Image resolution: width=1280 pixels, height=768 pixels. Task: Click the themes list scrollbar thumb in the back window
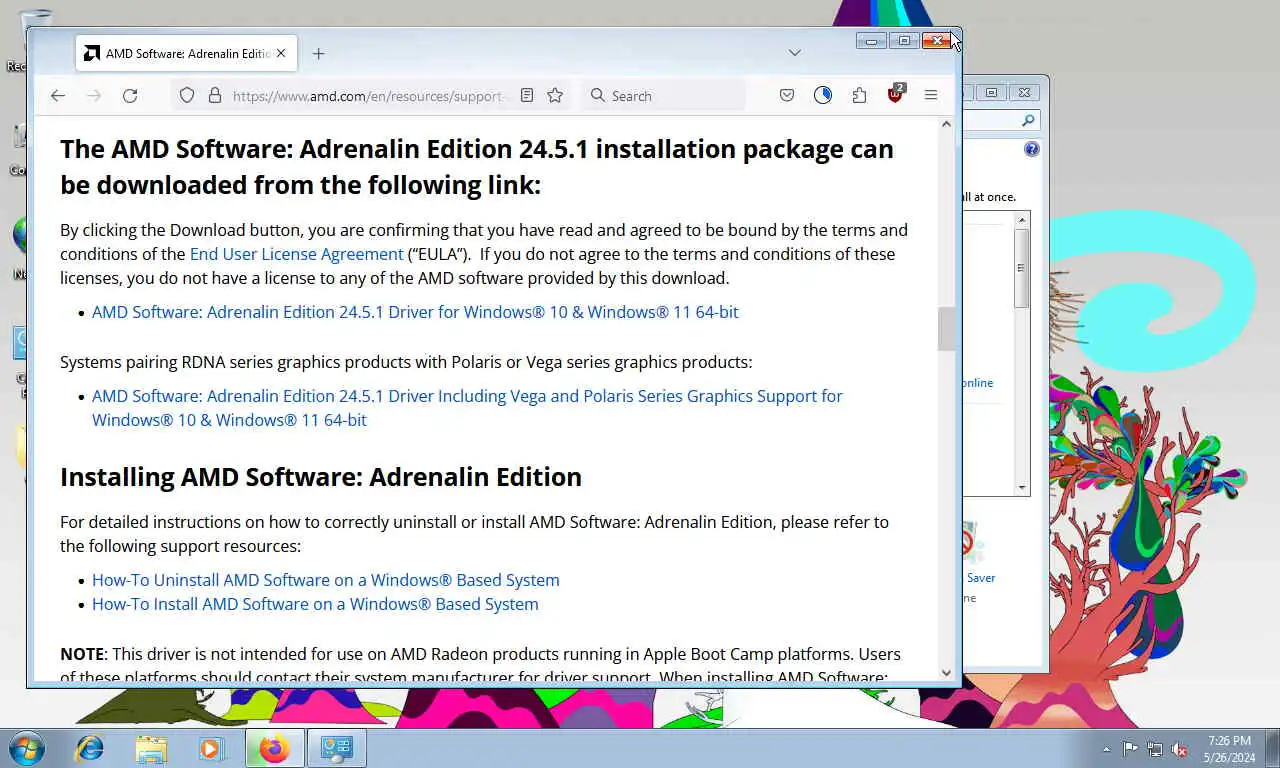coord(1022,268)
